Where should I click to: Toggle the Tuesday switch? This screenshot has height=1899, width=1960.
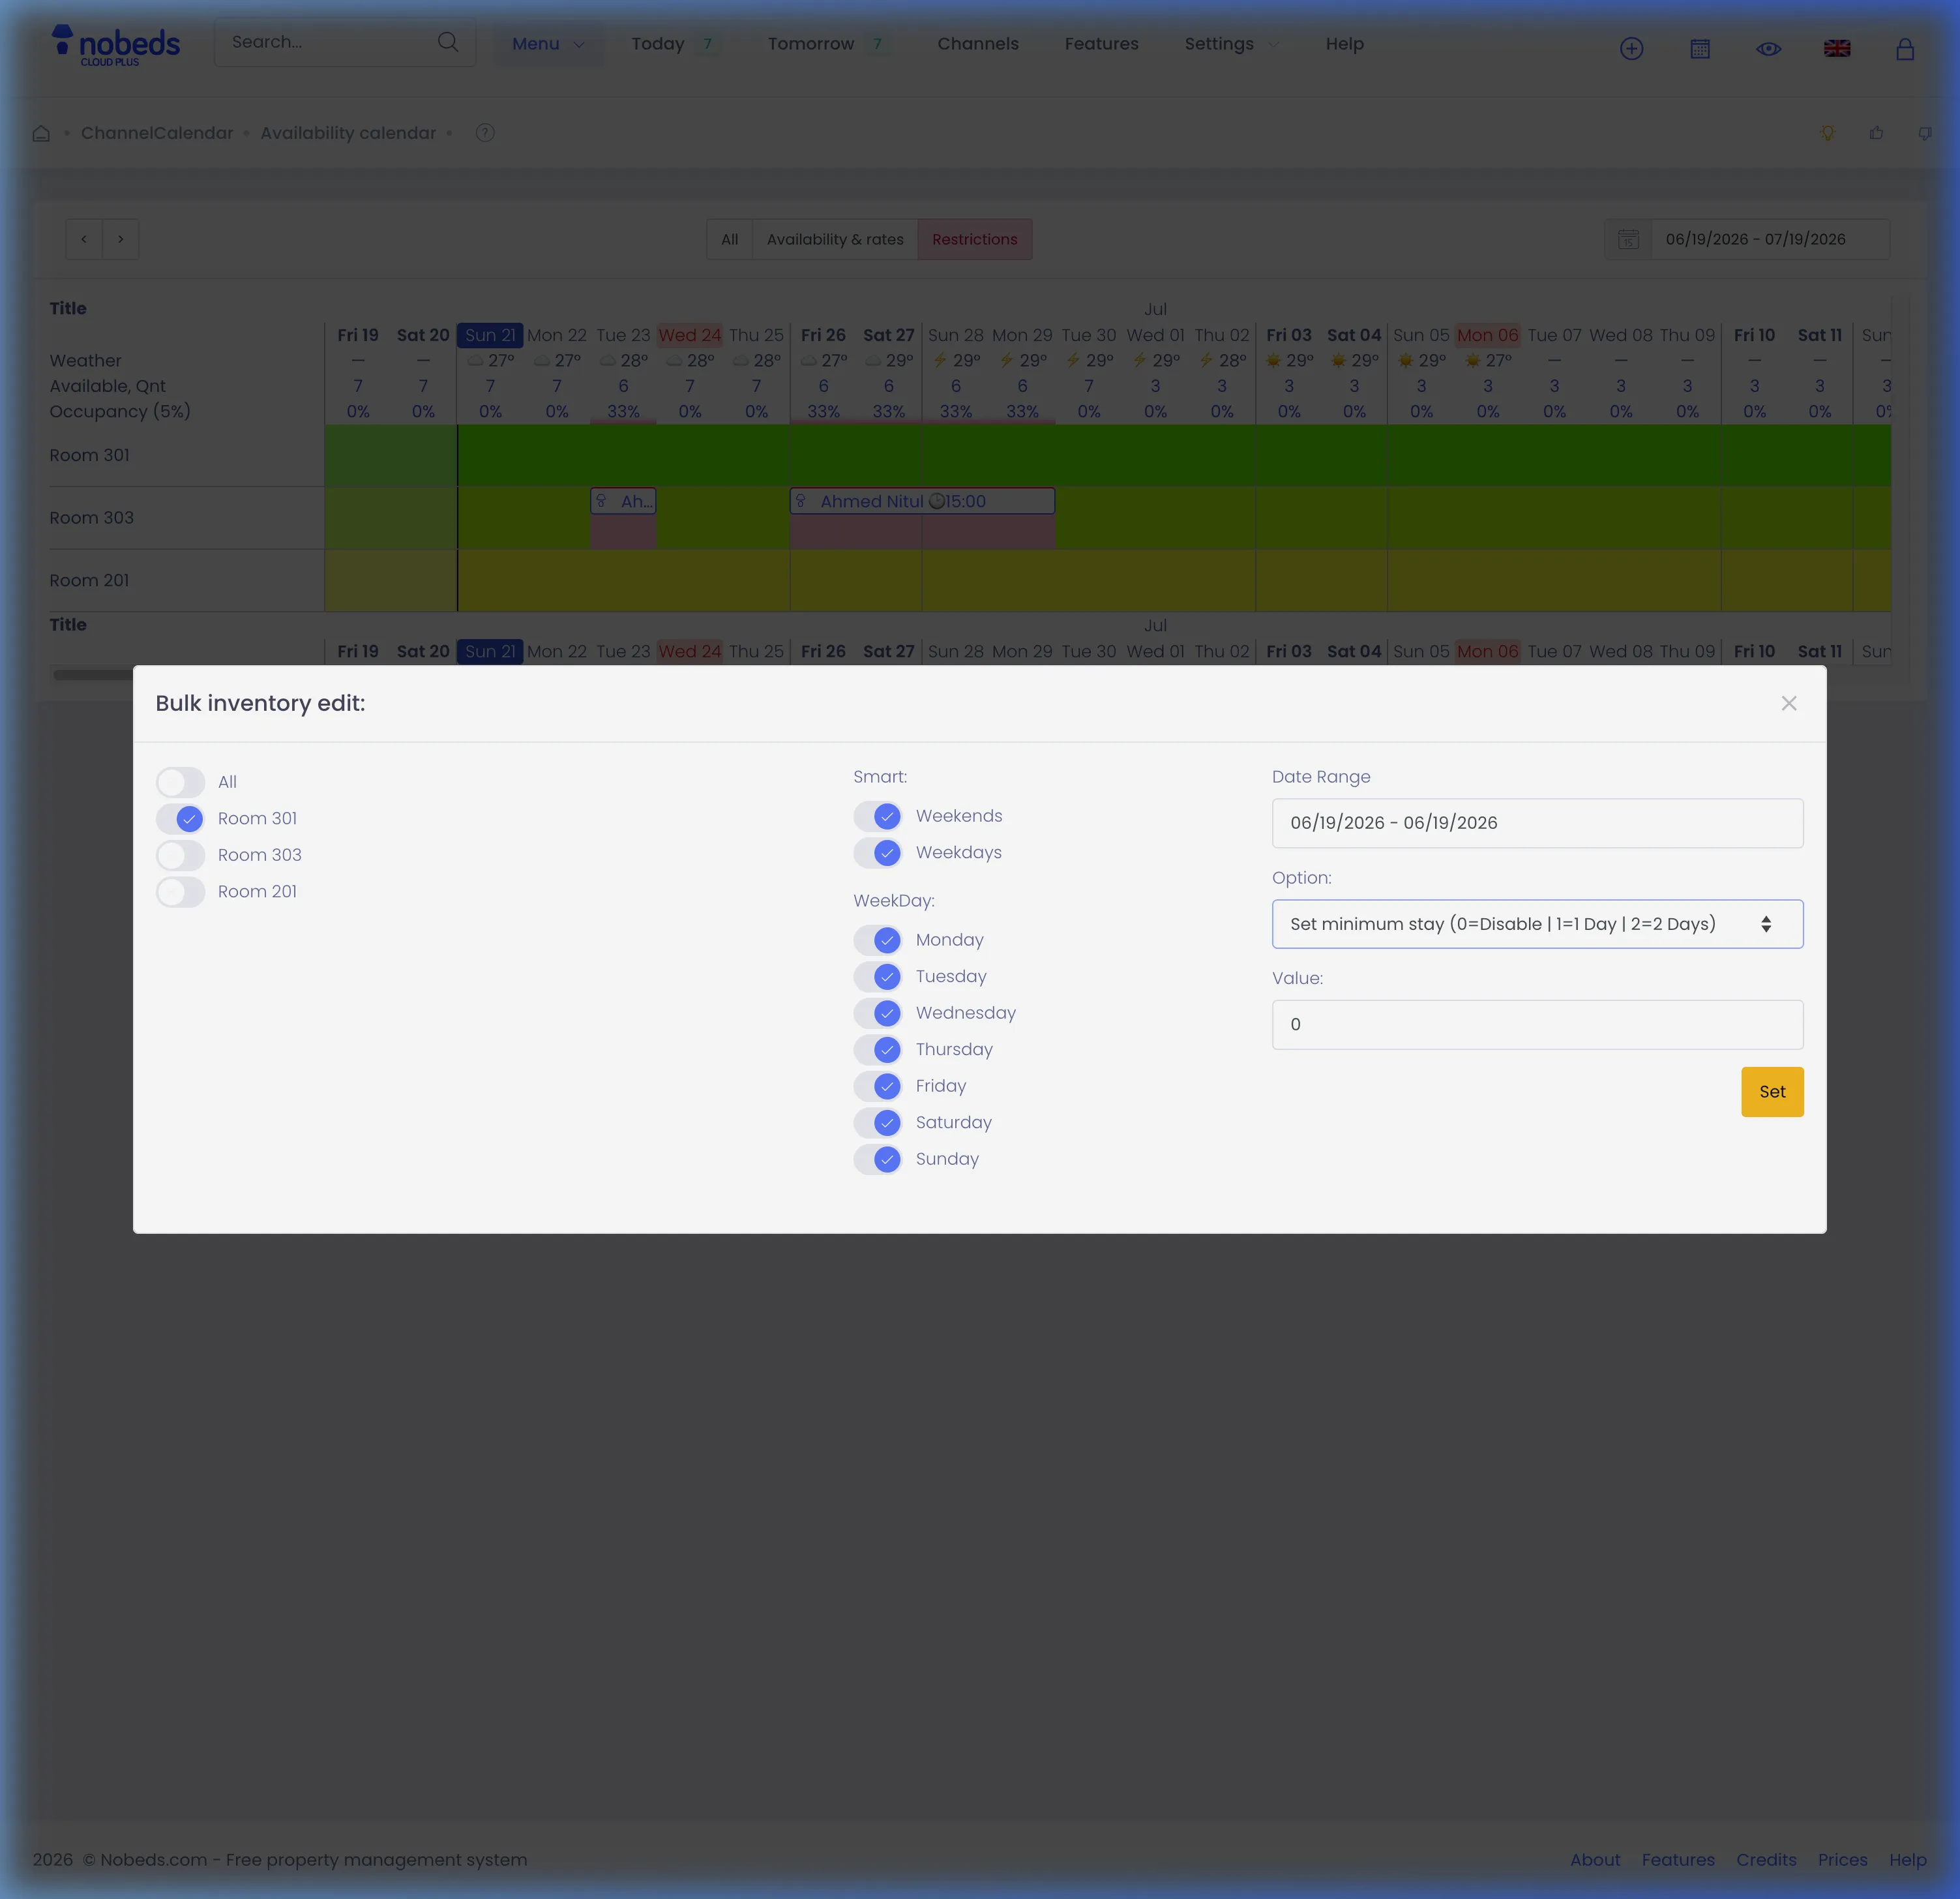point(878,977)
